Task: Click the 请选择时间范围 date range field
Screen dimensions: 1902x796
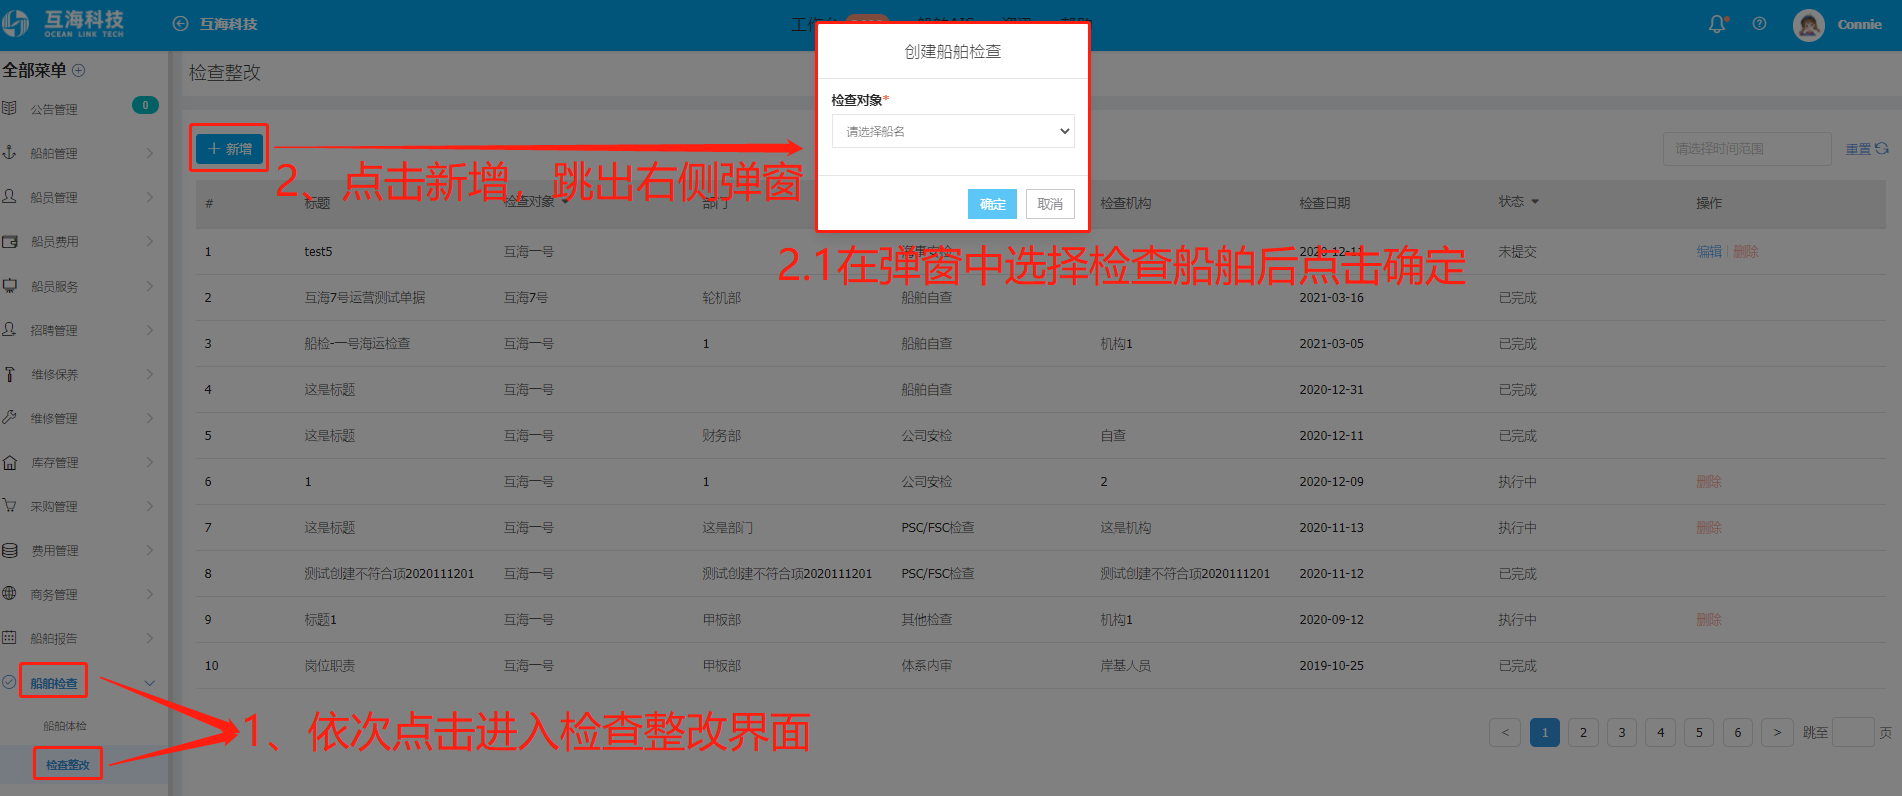Action: [x=1747, y=148]
